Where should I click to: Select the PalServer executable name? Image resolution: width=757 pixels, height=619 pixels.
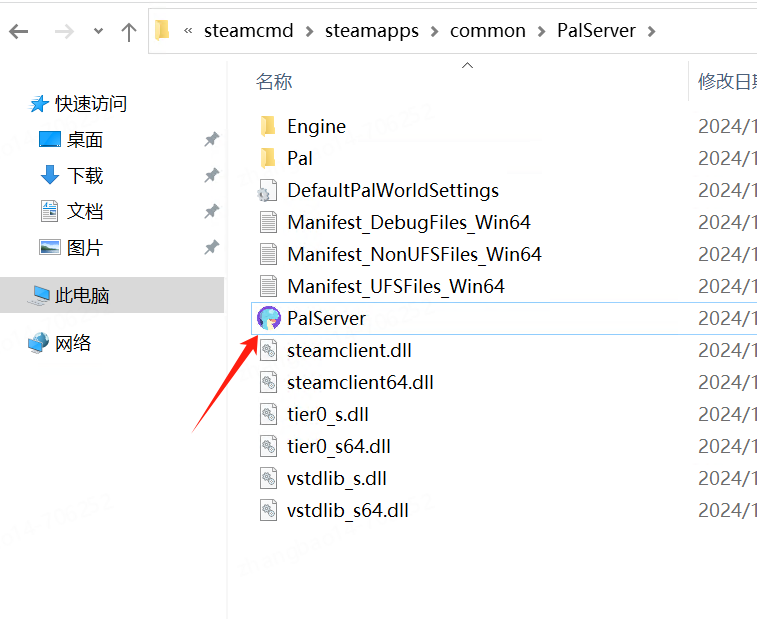pyautogui.click(x=326, y=318)
